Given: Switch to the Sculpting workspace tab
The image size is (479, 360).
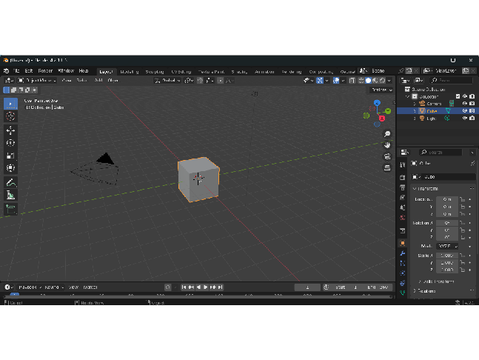Looking at the screenshot, I should [155, 72].
